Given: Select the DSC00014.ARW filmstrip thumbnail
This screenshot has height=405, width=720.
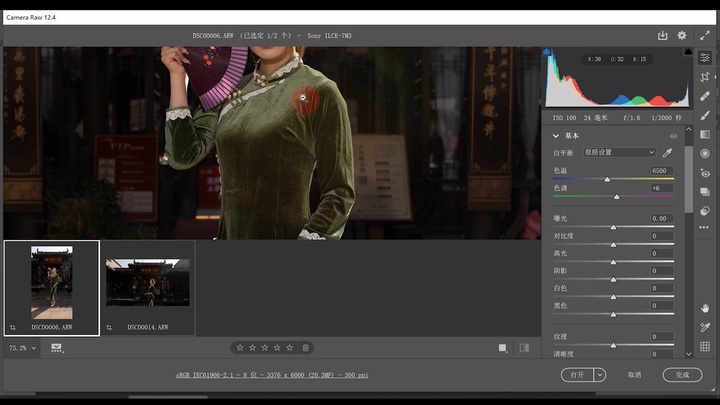Looking at the screenshot, I should 148,283.
